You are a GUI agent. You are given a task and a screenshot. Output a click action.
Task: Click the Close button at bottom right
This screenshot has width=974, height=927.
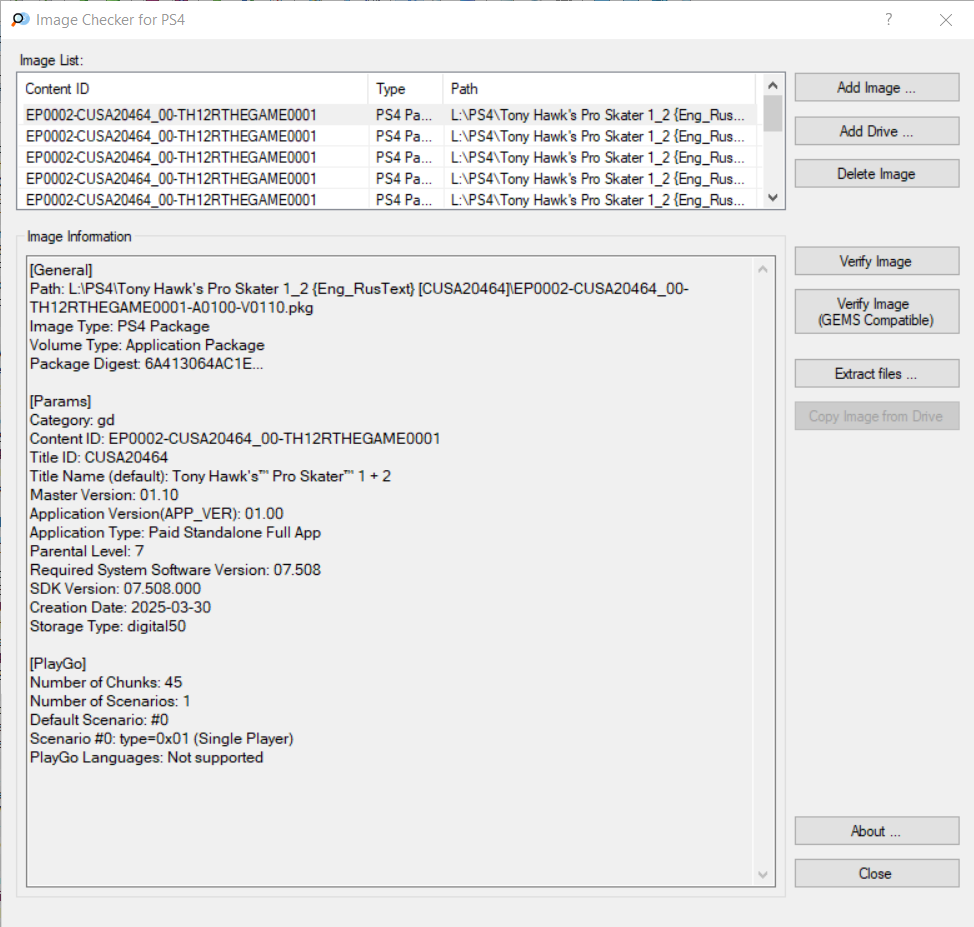876,873
